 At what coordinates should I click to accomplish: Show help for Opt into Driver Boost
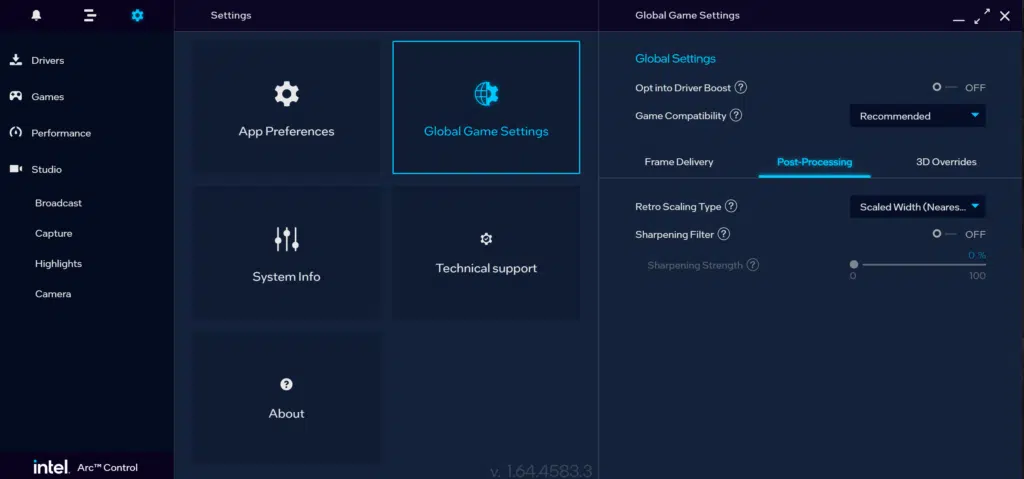(741, 88)
